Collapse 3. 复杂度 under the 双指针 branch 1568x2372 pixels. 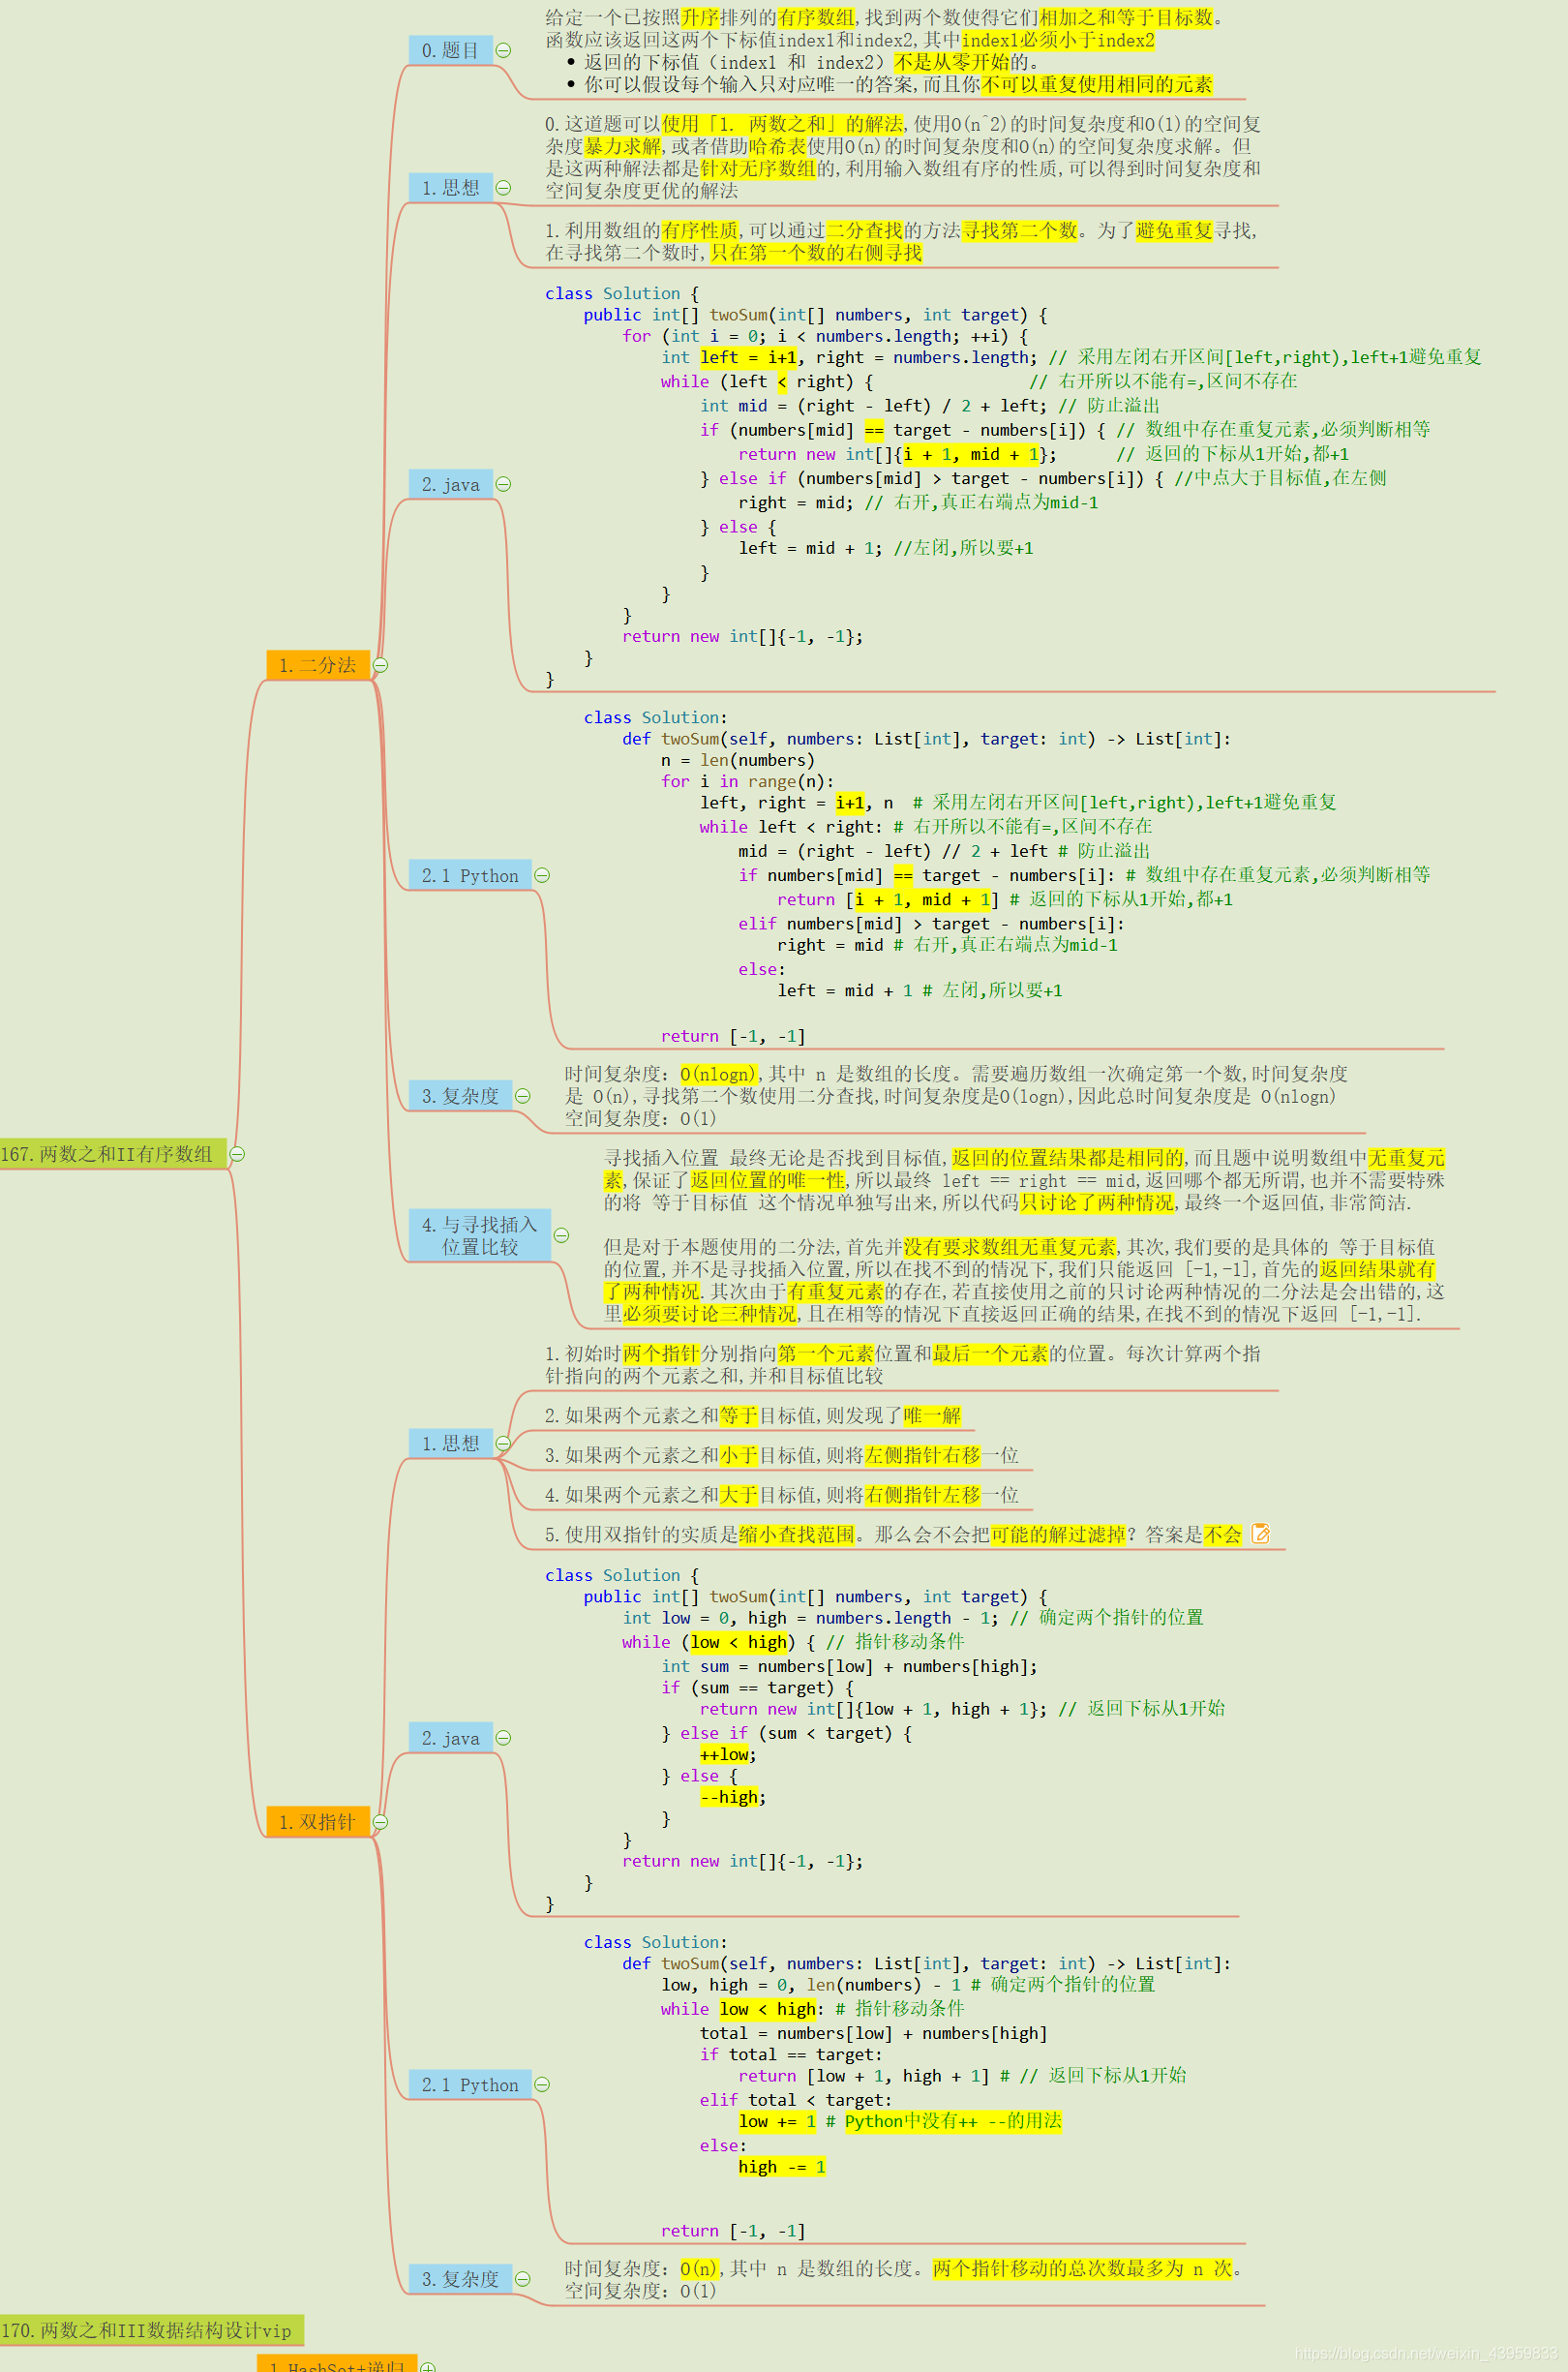[x=522, y=2279]
